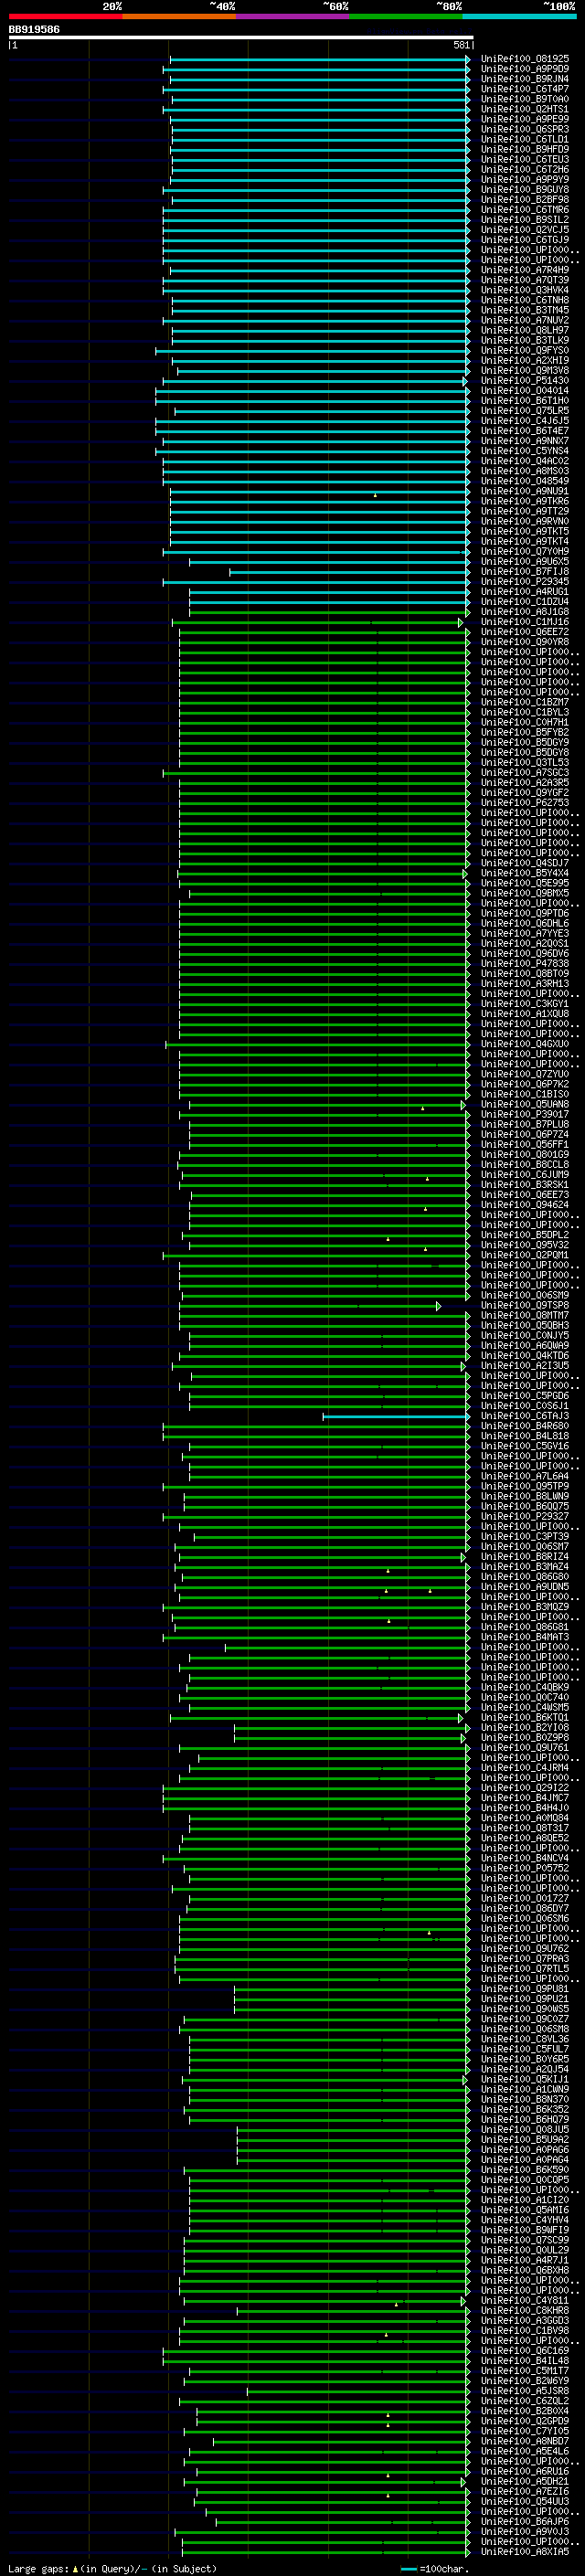Open hit UniRef100_P39017

click(525, 1114)
